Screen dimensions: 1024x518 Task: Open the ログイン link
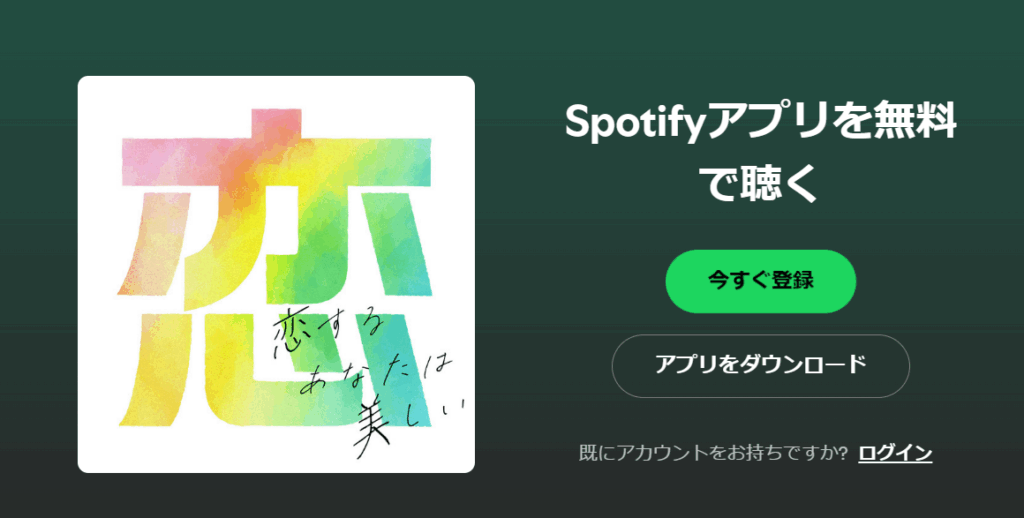tap(895, 453)
